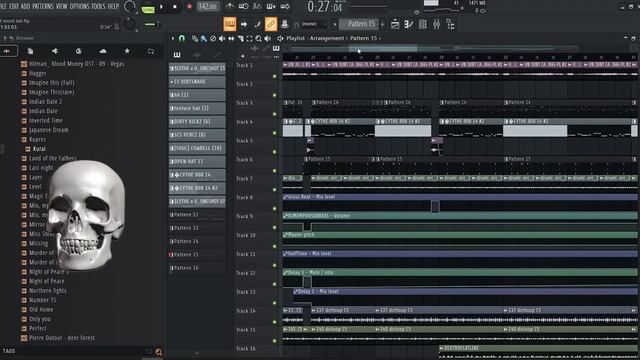640x360 pixels.
Task: Select the playlist Delete tool
Action: (213, 38)
